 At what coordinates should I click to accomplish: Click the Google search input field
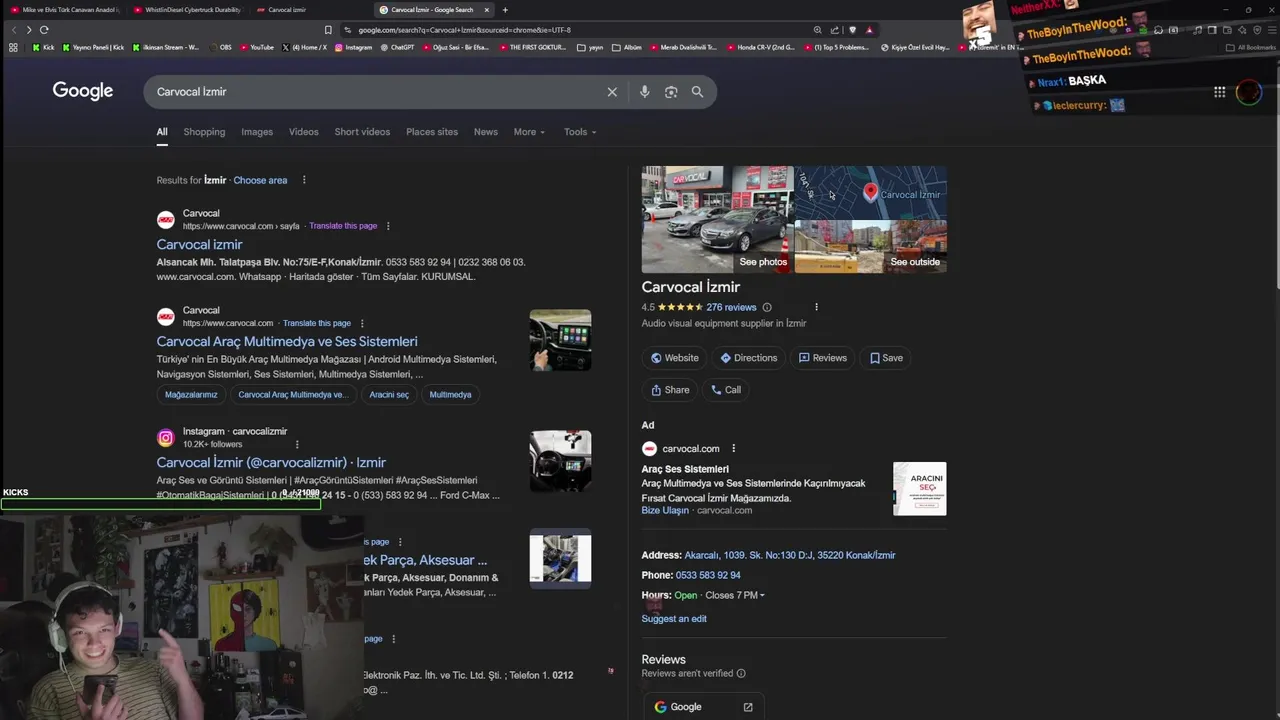point(375,92)
